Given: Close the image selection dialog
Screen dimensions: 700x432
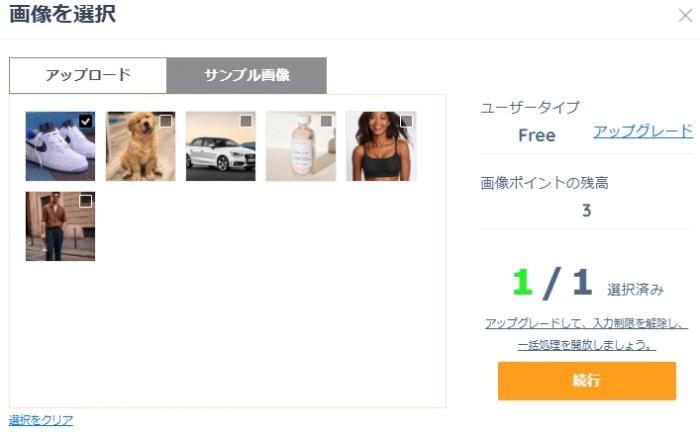Looking at the screenshot, I should (x=685, y=15).
